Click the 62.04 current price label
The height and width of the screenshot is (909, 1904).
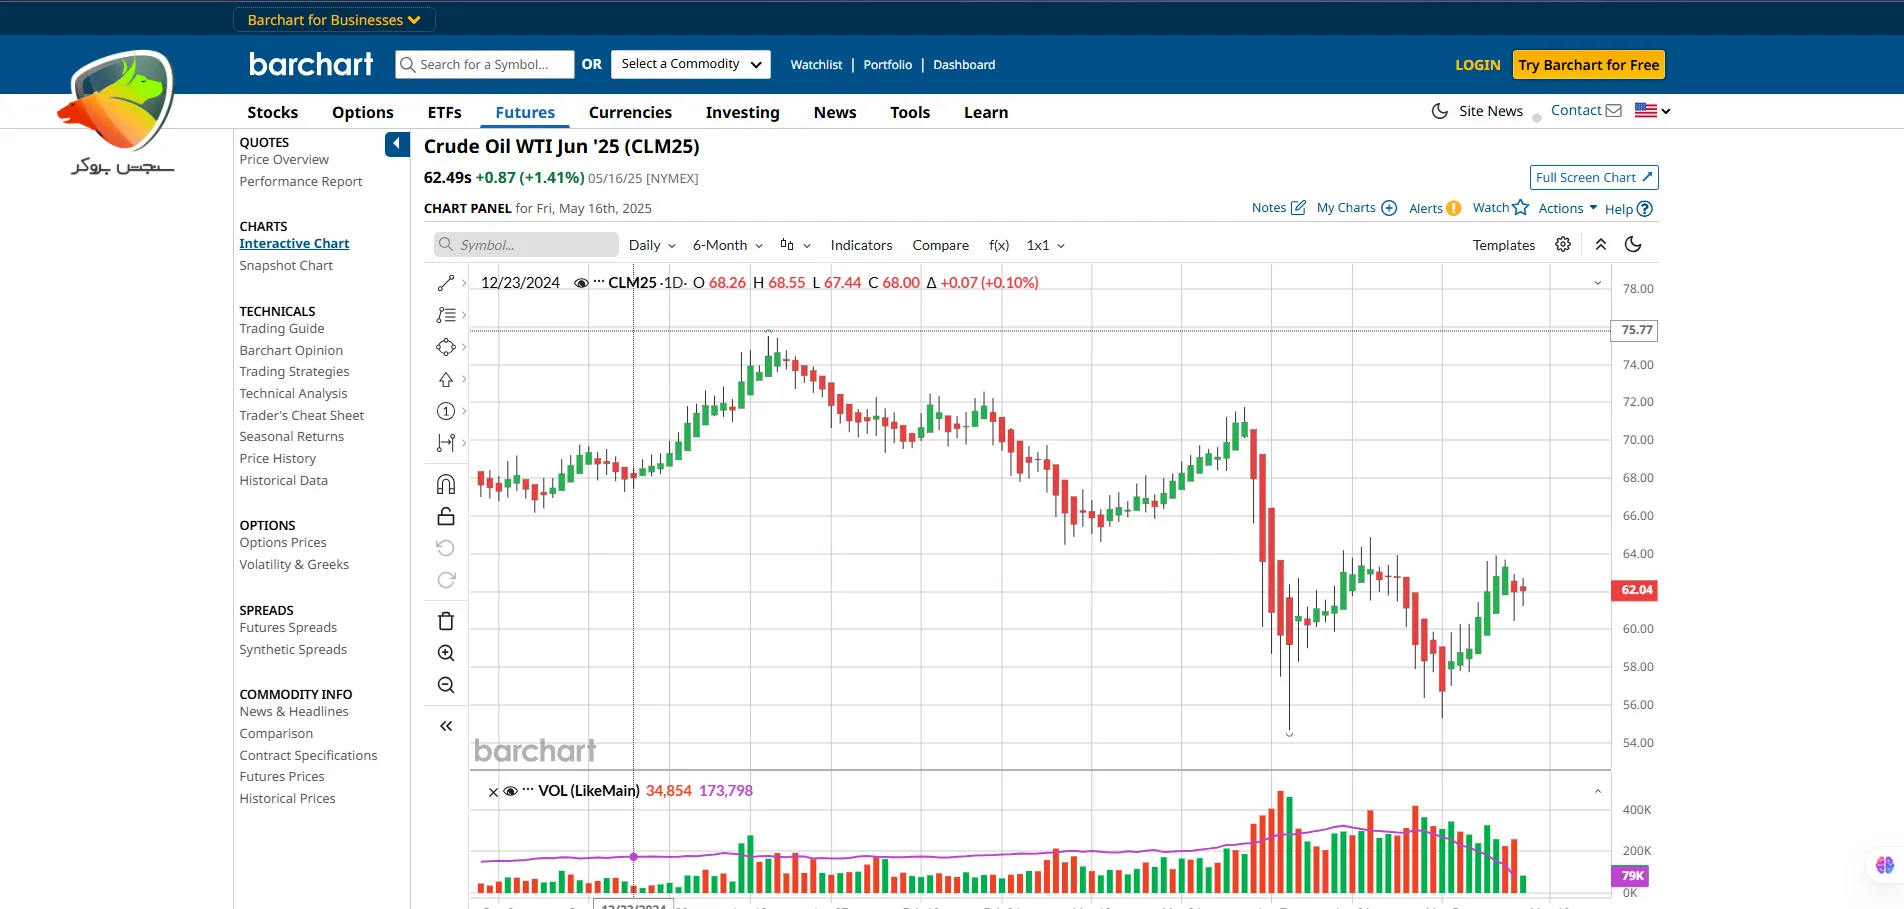[x=1635, y=590]
